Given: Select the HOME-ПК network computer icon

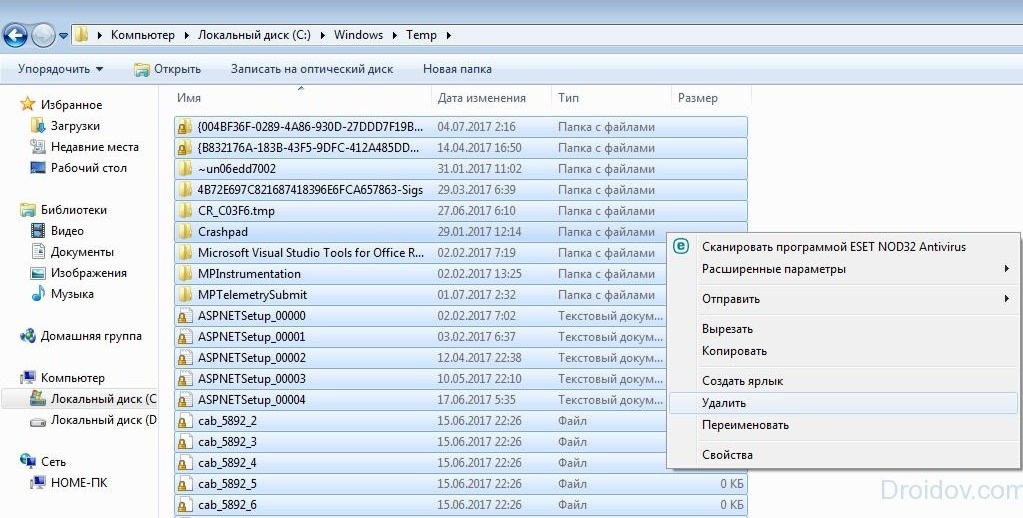Looking at the screenshot, I should click(x=38, y=483).
